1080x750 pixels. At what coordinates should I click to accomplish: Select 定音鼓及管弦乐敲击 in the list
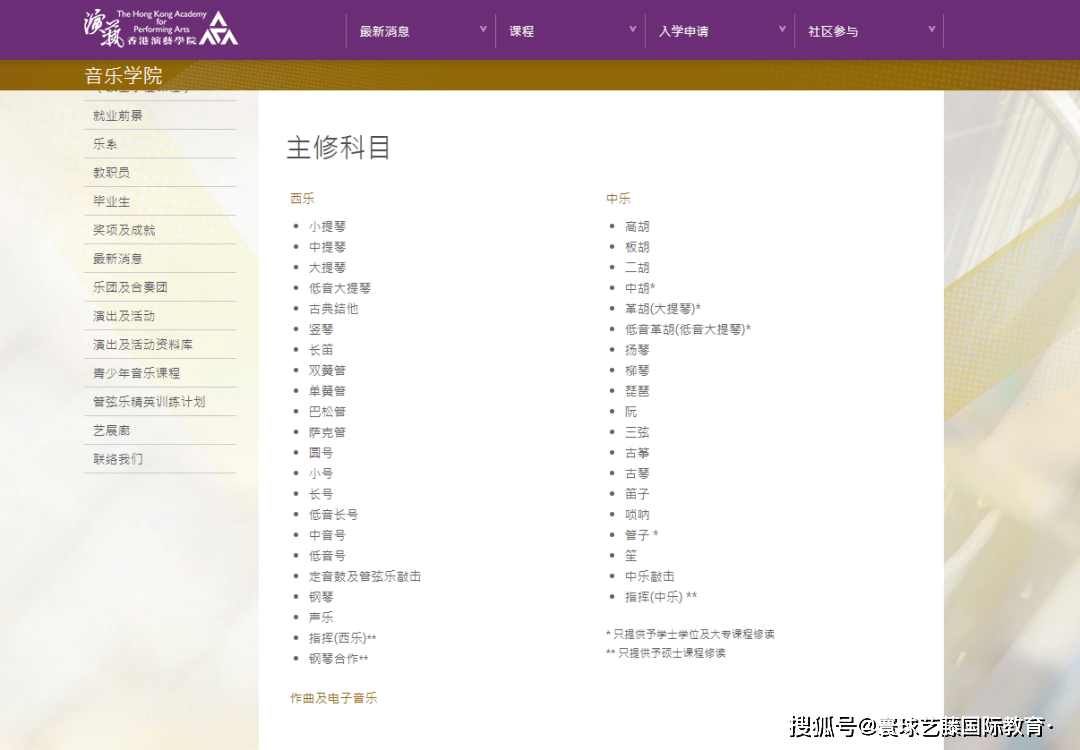[365, 576]
